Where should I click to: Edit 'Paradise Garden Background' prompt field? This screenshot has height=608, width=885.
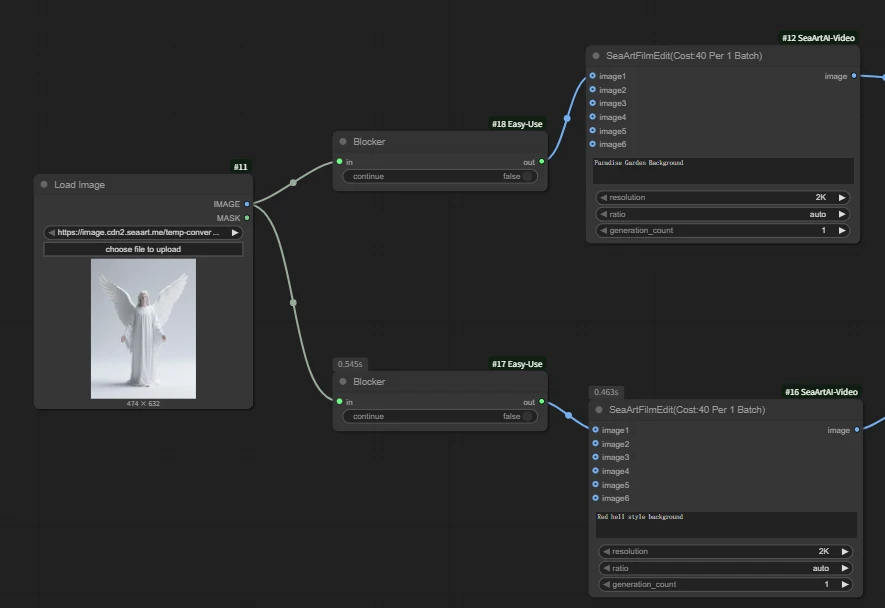point(723,170)
